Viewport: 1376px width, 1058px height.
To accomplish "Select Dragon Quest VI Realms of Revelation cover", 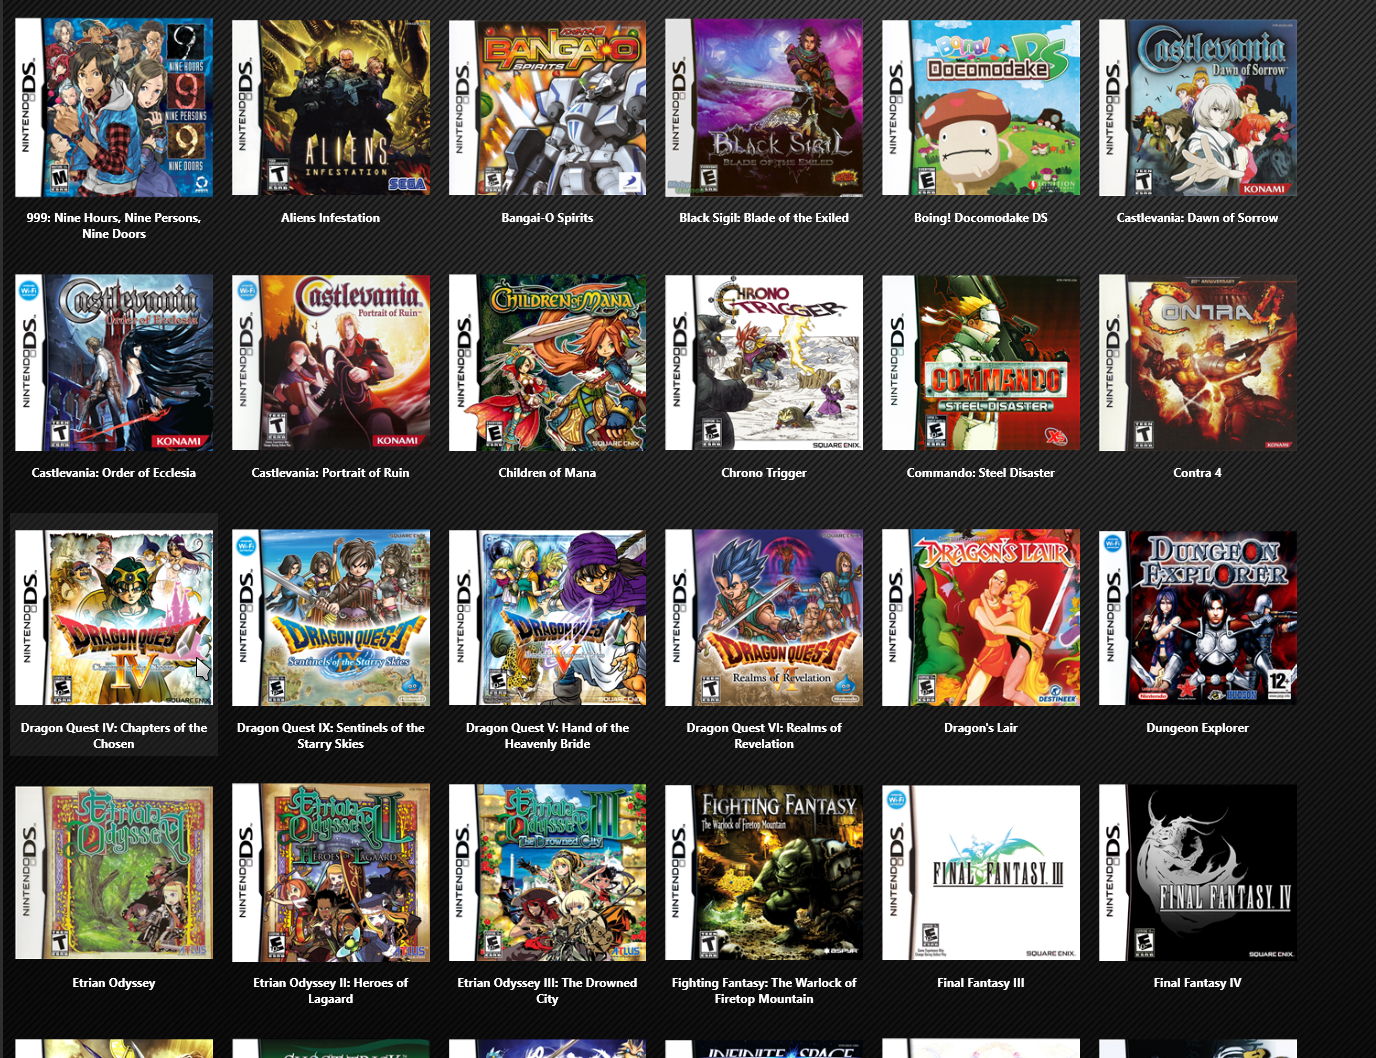I will pyautogui.click(x=764, y=618).
